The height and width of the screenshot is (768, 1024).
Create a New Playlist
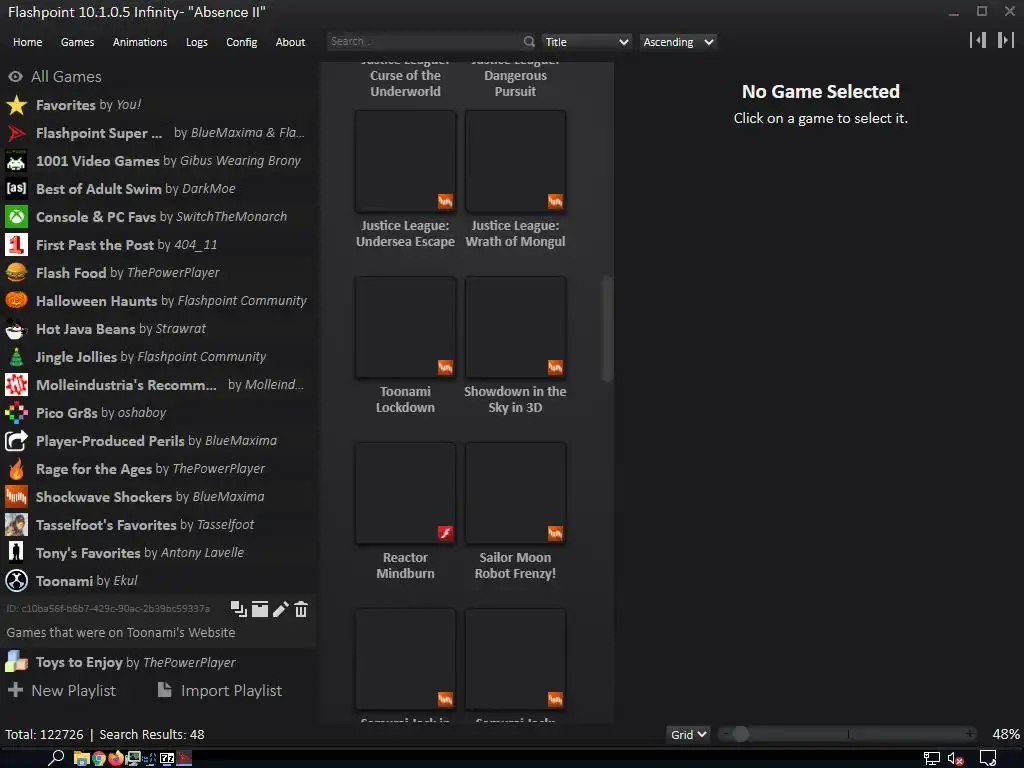click(x=62, y=690)
